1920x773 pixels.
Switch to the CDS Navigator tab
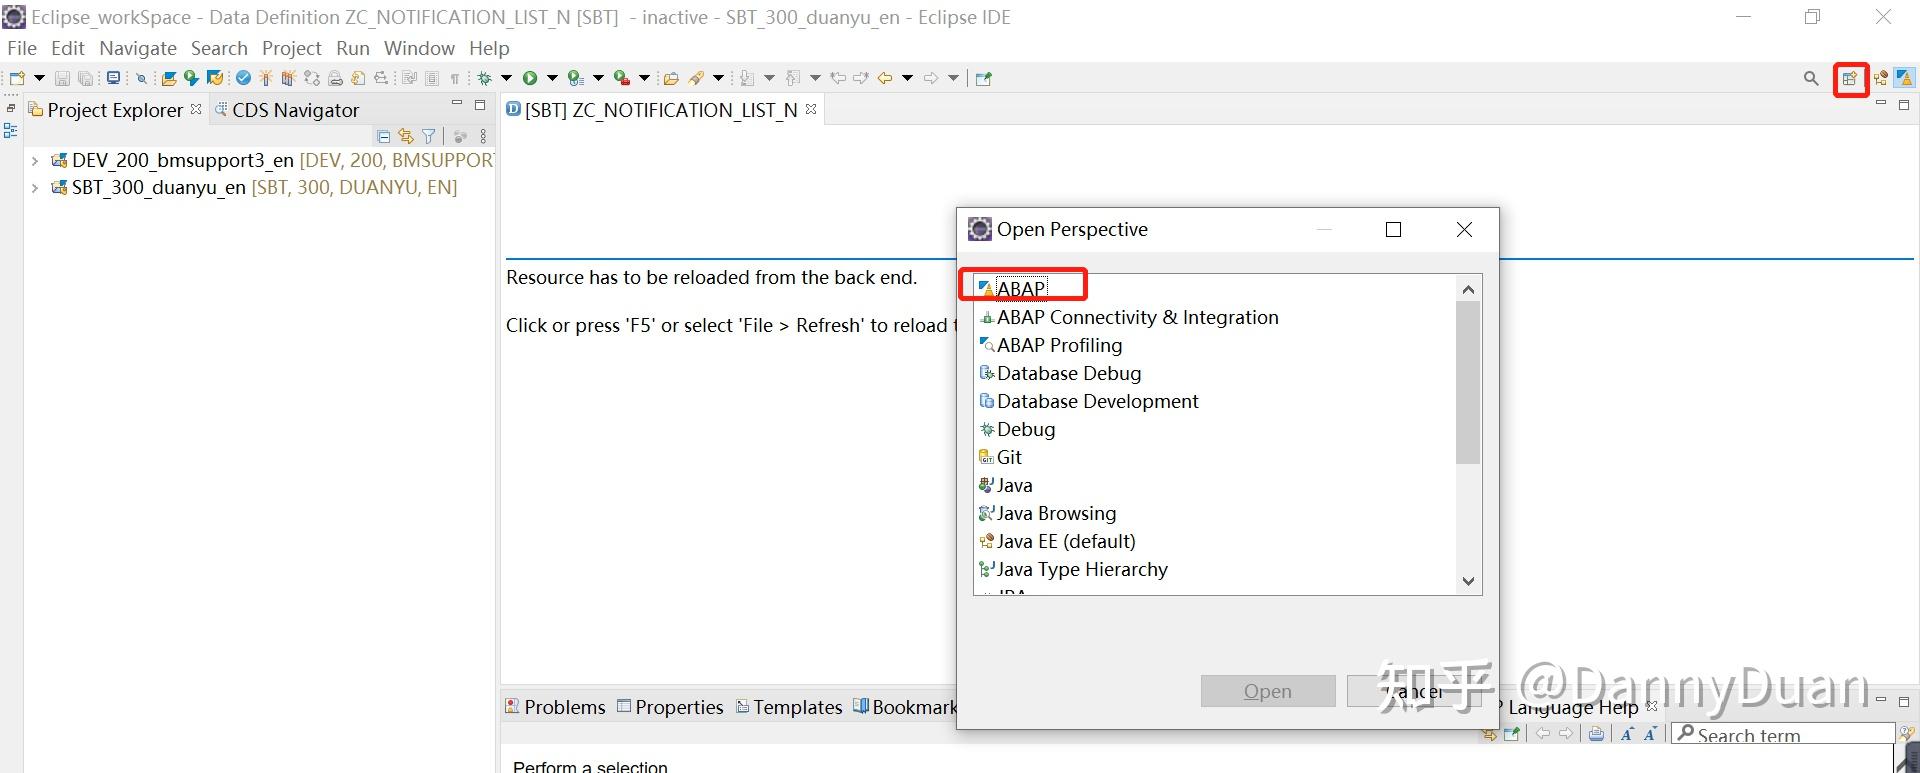tap(286, 110)
